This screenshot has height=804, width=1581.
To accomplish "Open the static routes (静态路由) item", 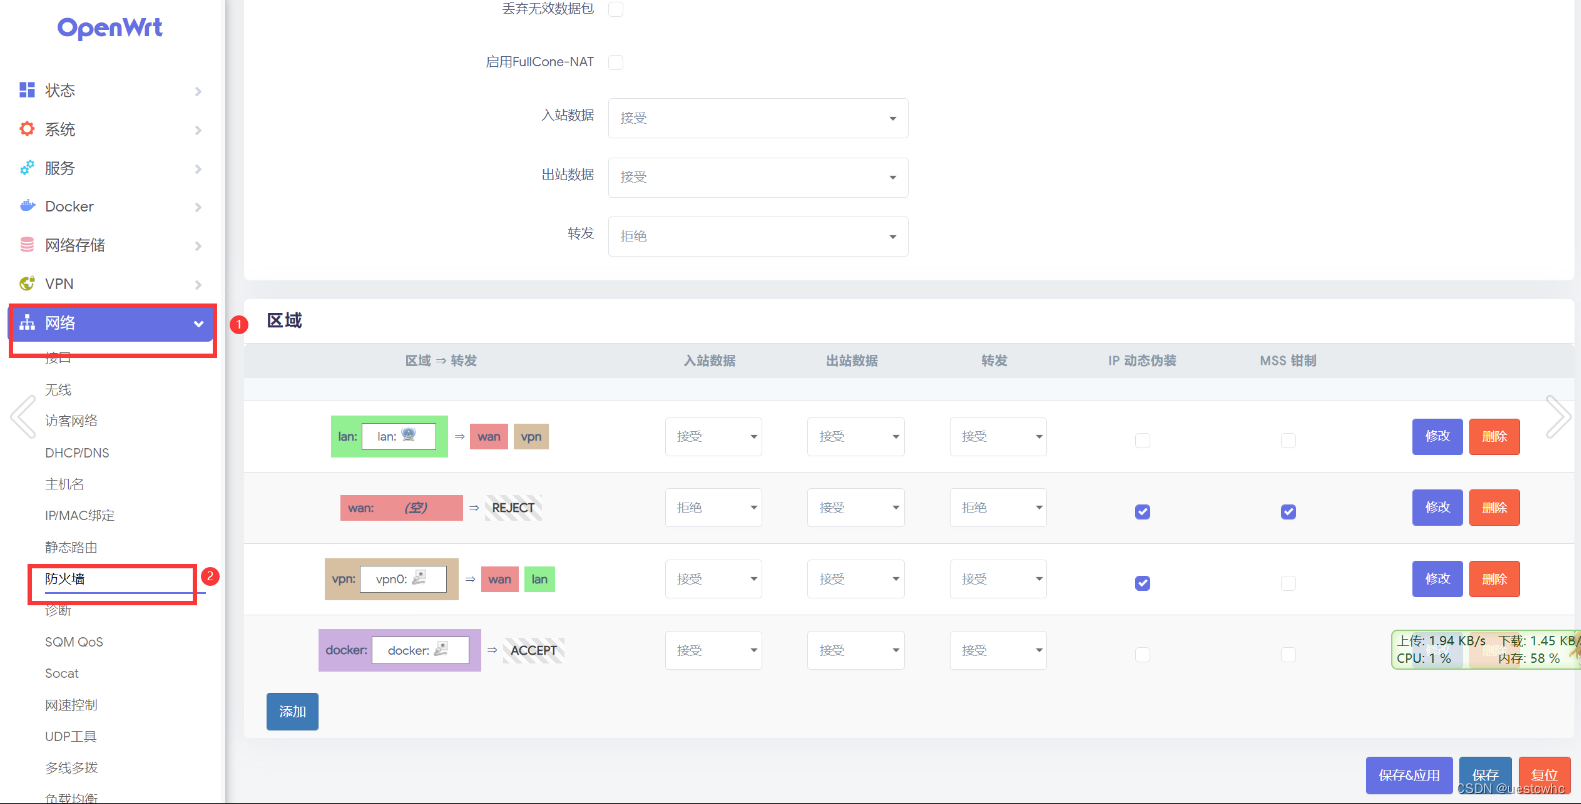I will [71, 547].
